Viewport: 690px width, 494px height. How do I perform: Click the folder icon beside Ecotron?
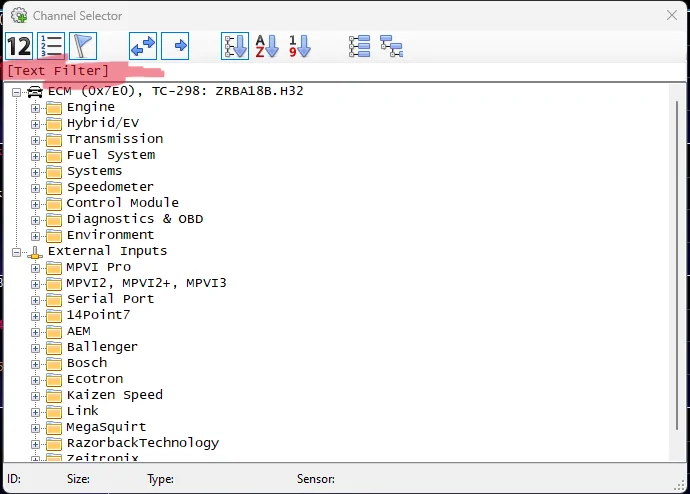[x=54, y=380]
